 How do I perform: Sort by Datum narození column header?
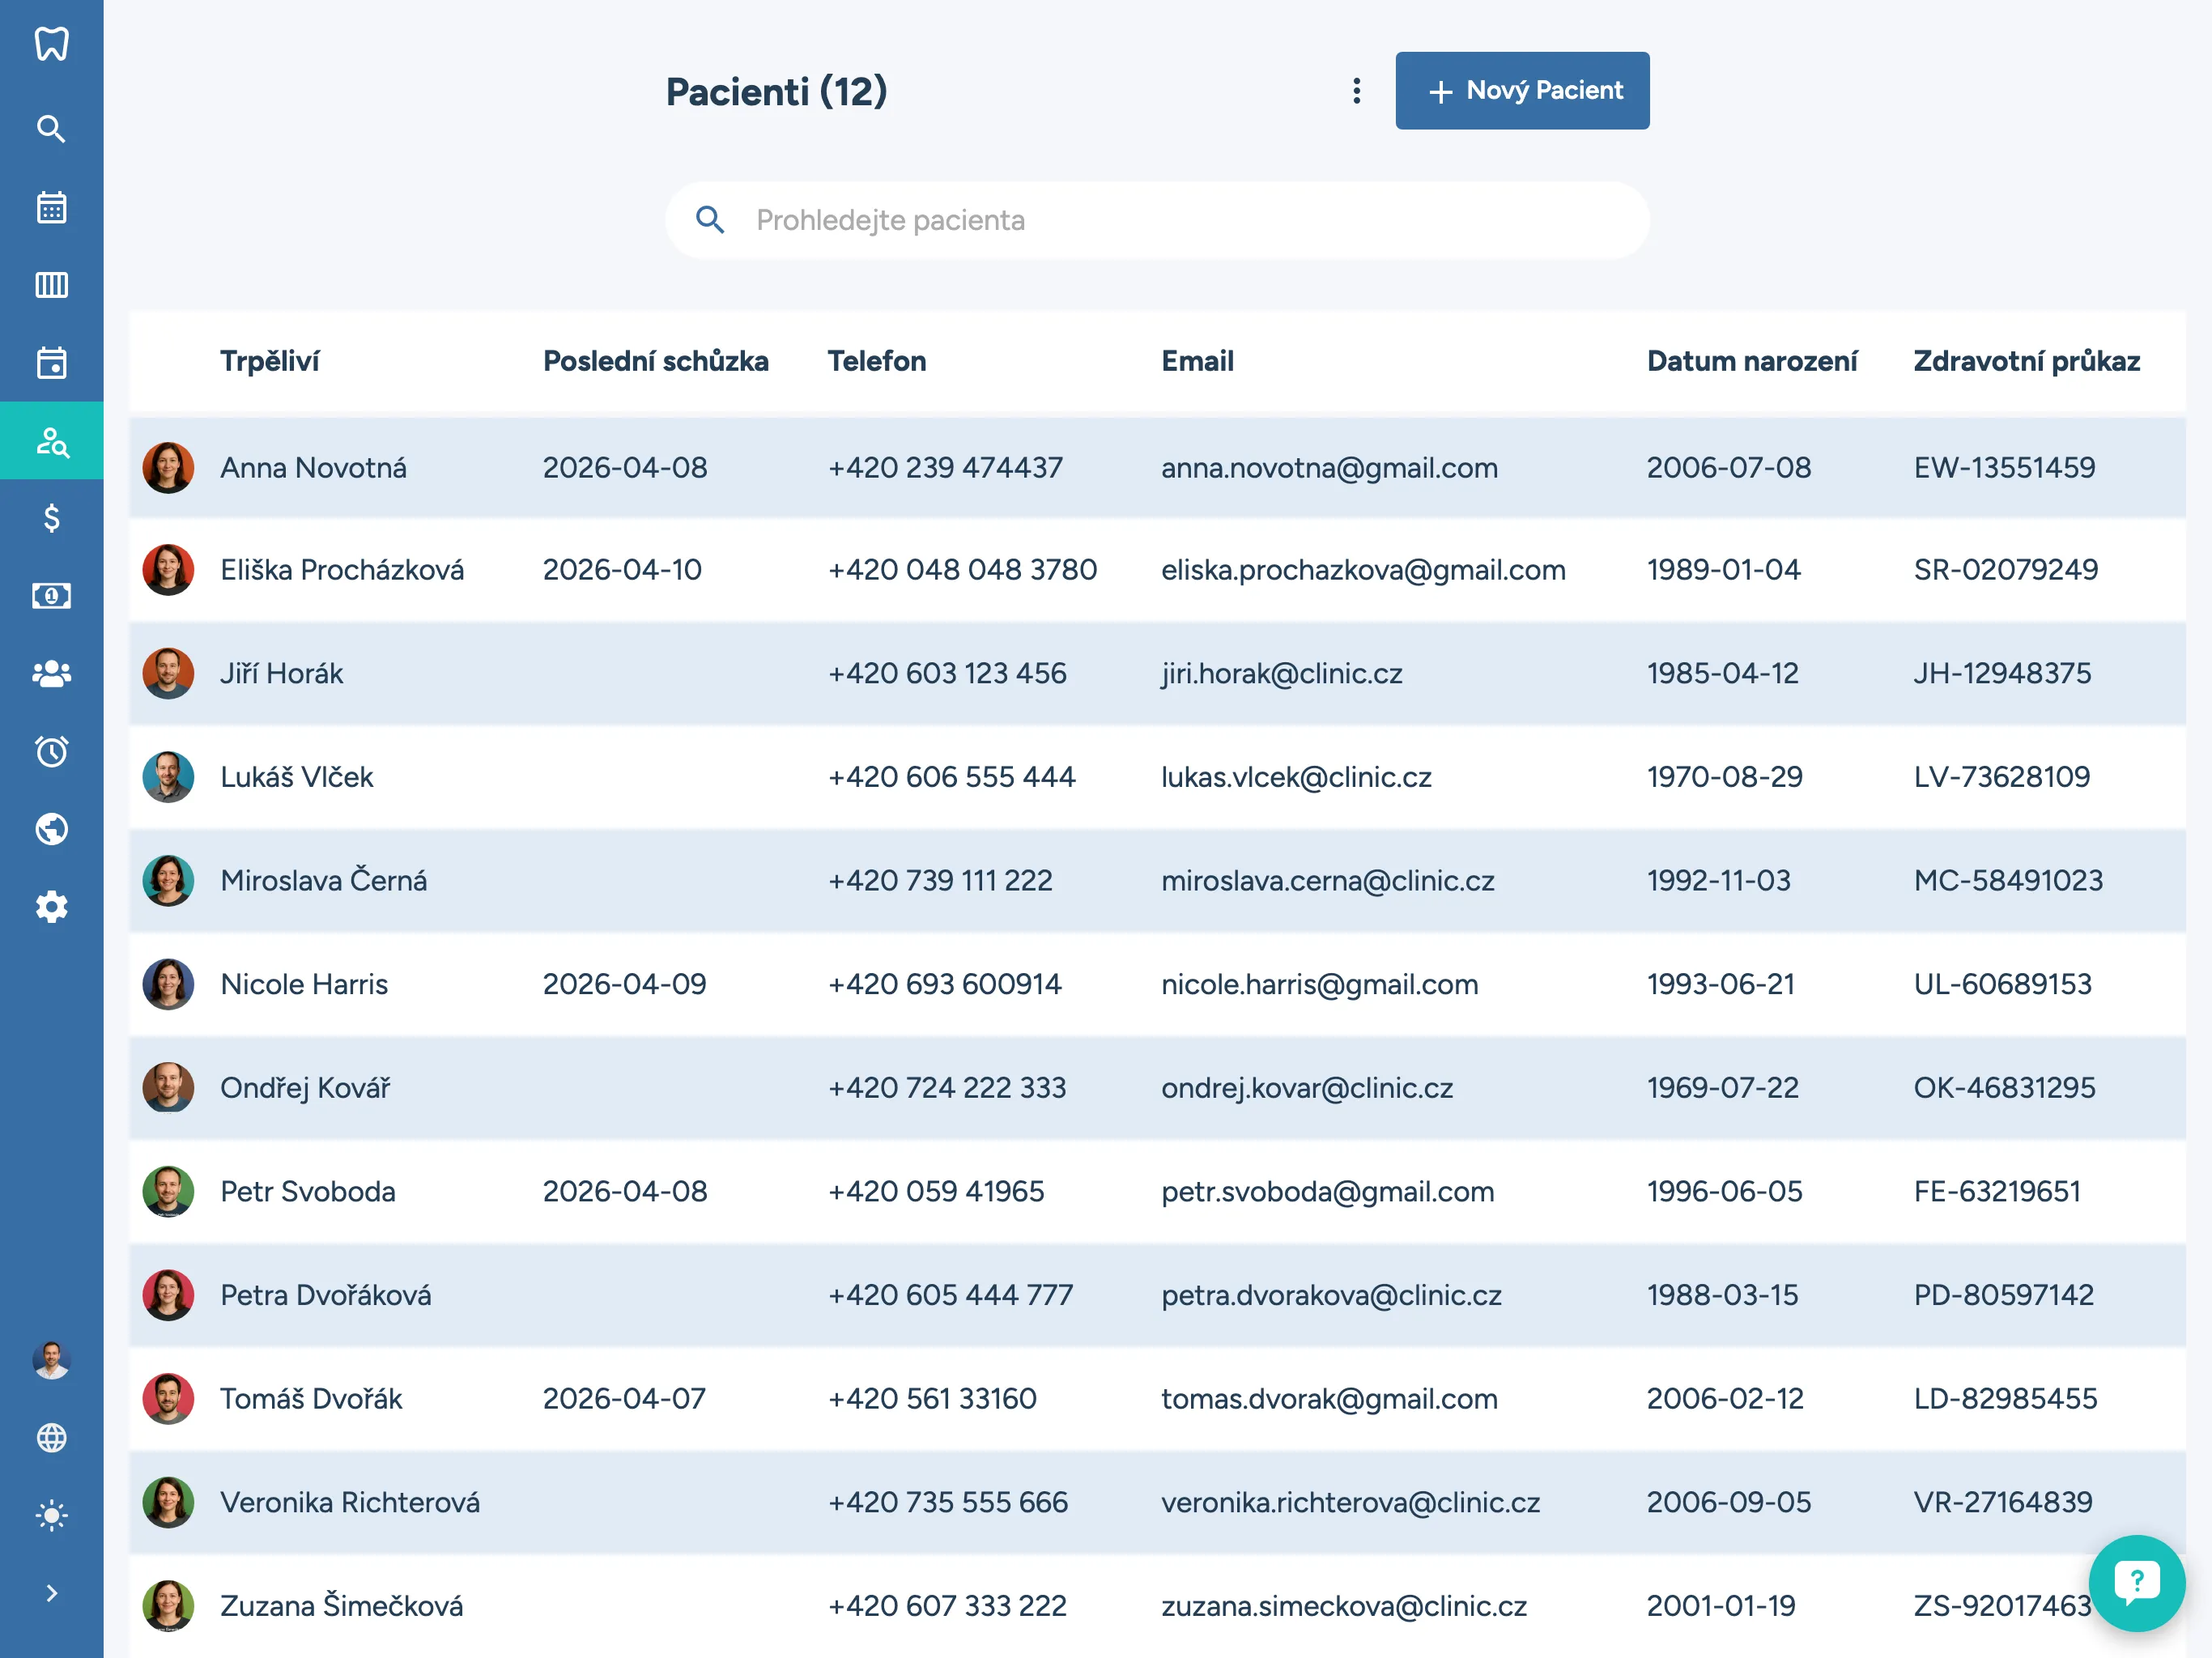(x=1751, y=361)
